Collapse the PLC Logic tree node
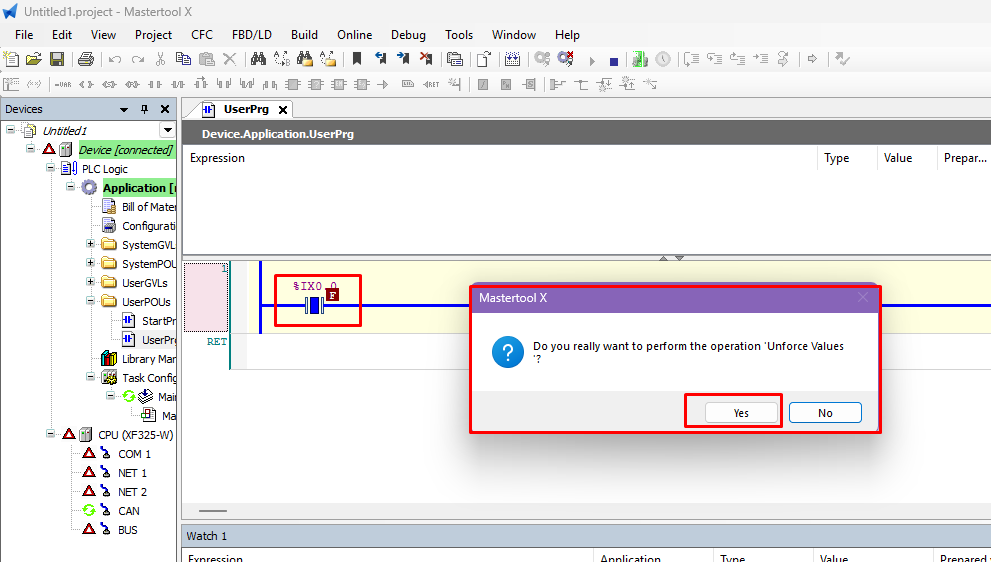 coord(51,169)
